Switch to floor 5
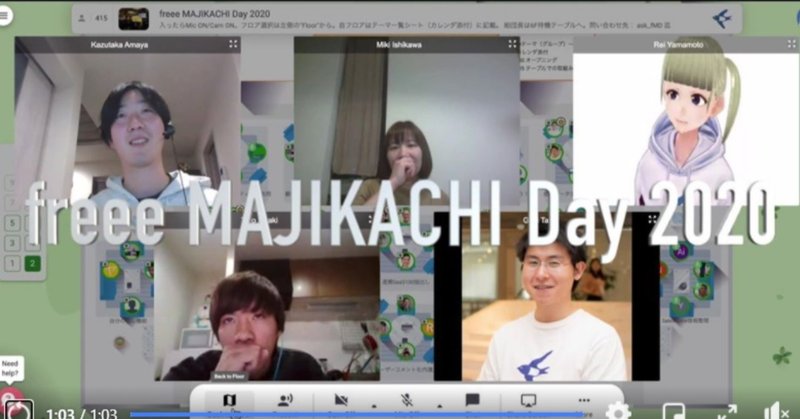 coord(12,223)
